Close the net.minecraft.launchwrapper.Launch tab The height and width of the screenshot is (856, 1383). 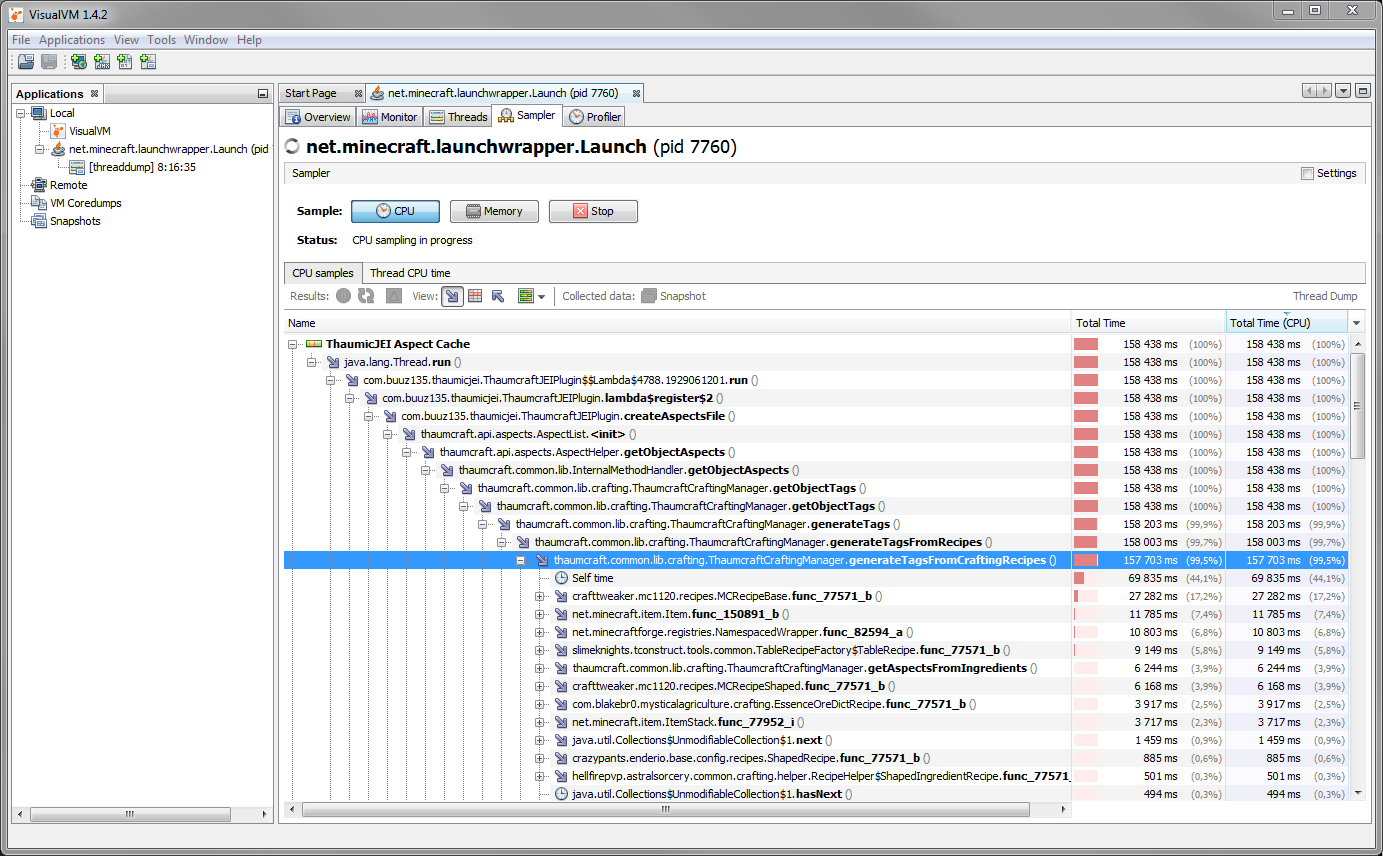635,94
